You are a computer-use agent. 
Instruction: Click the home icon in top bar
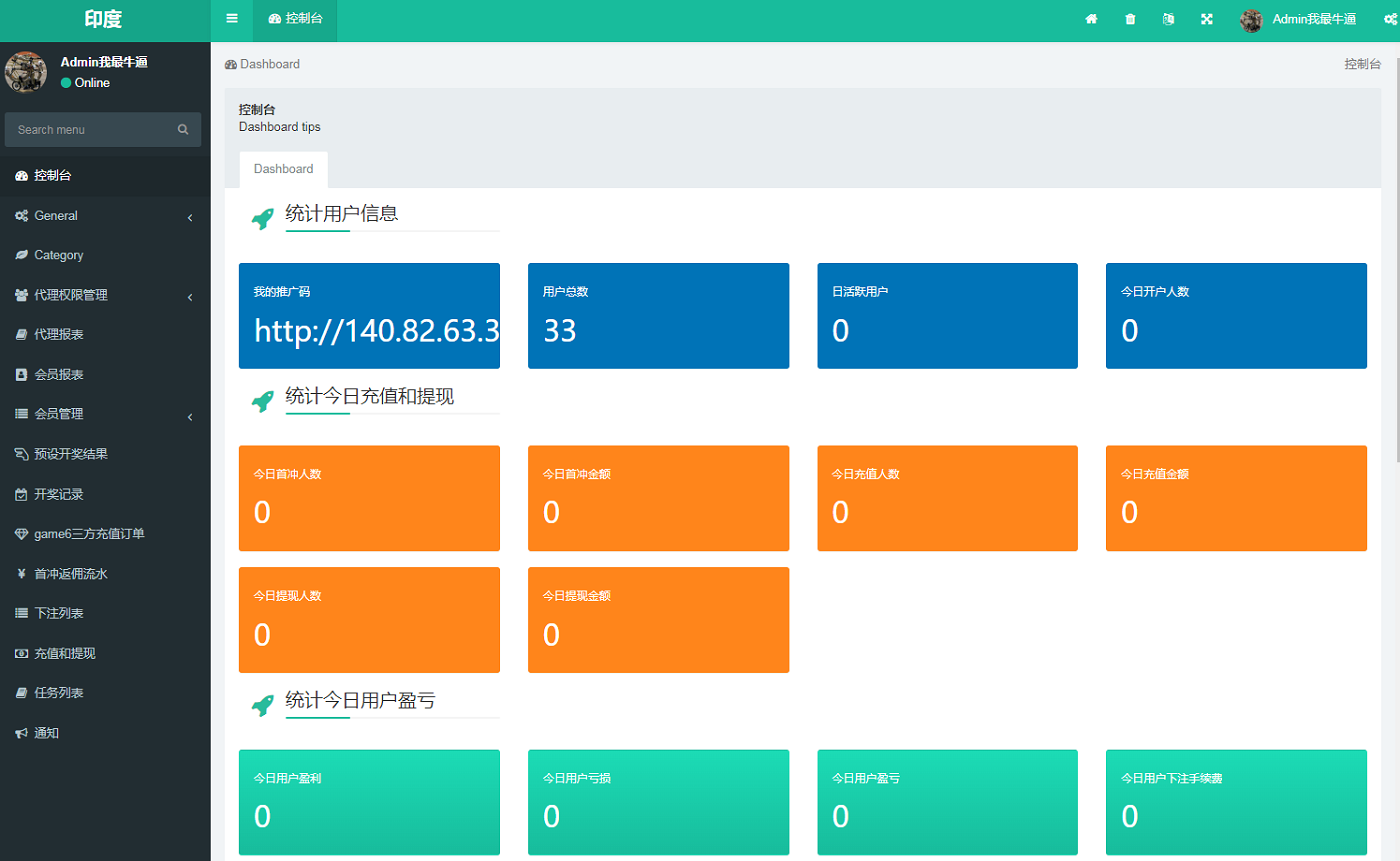(x=1092, y=20)
